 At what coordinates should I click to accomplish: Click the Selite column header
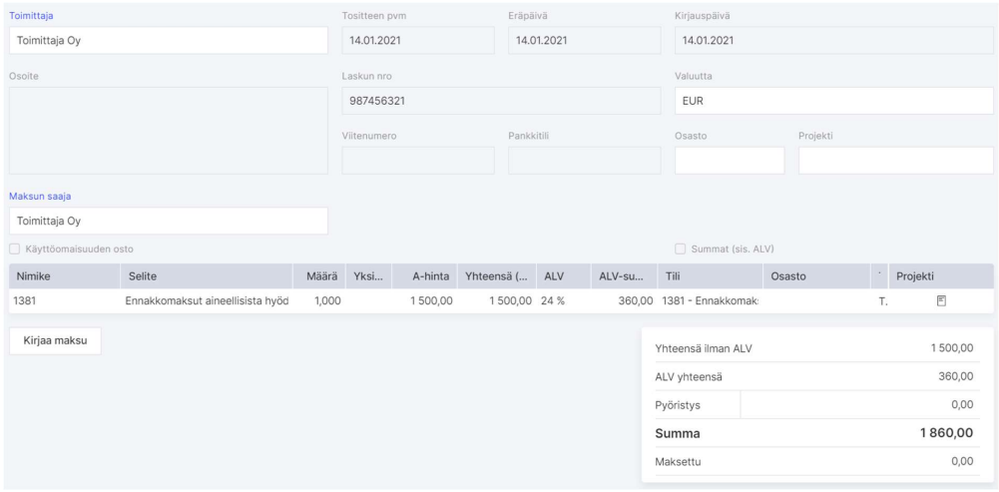point(141,275)
